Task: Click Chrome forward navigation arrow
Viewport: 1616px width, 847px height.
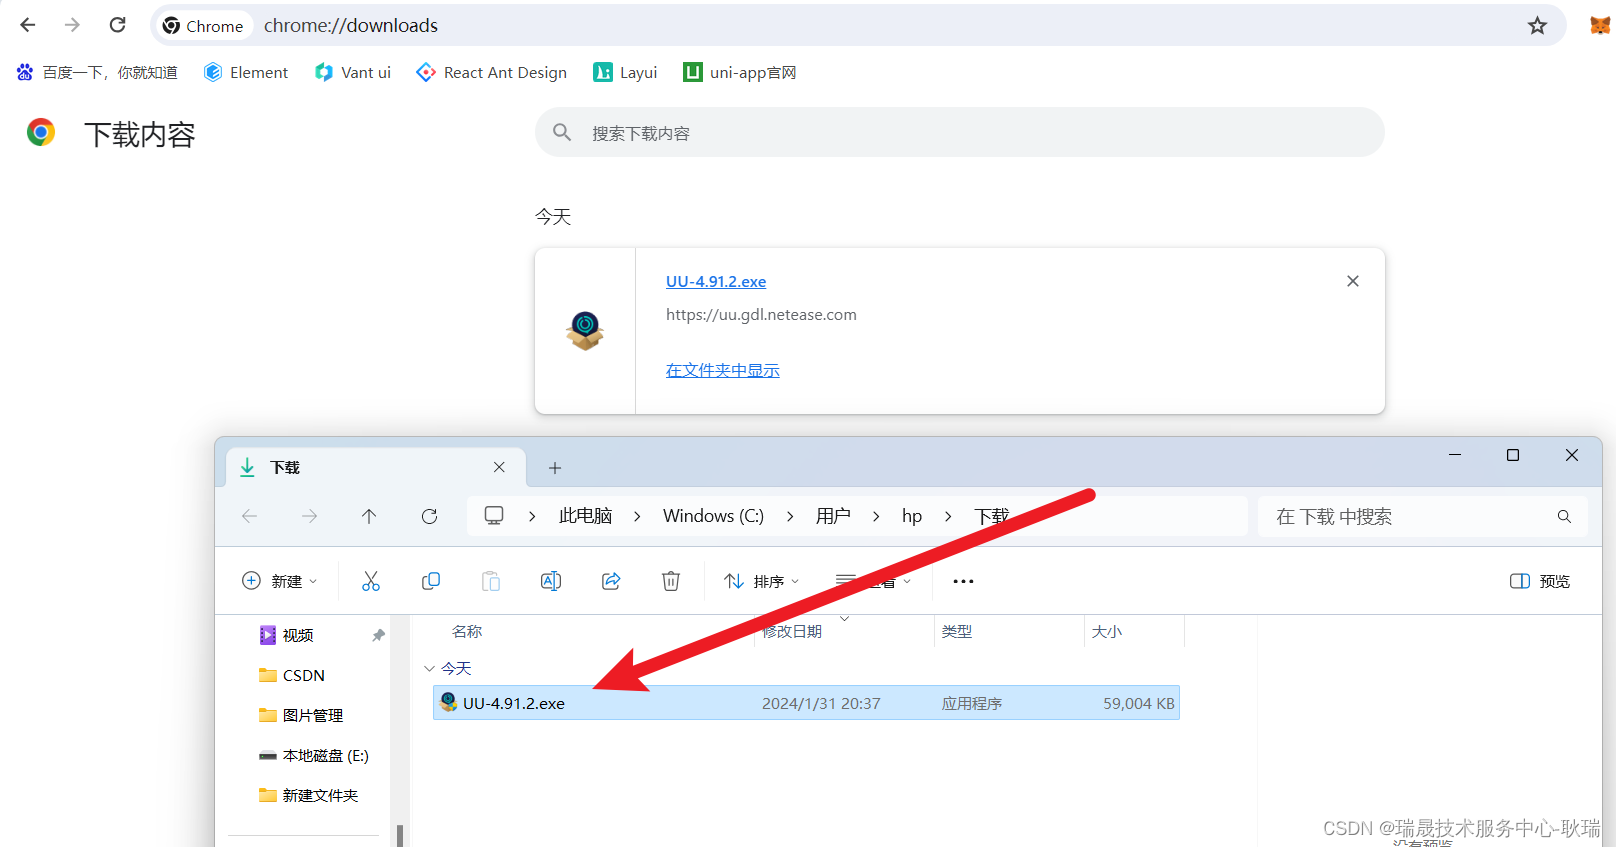Action: pyautogui.click(x=72, y=25)
